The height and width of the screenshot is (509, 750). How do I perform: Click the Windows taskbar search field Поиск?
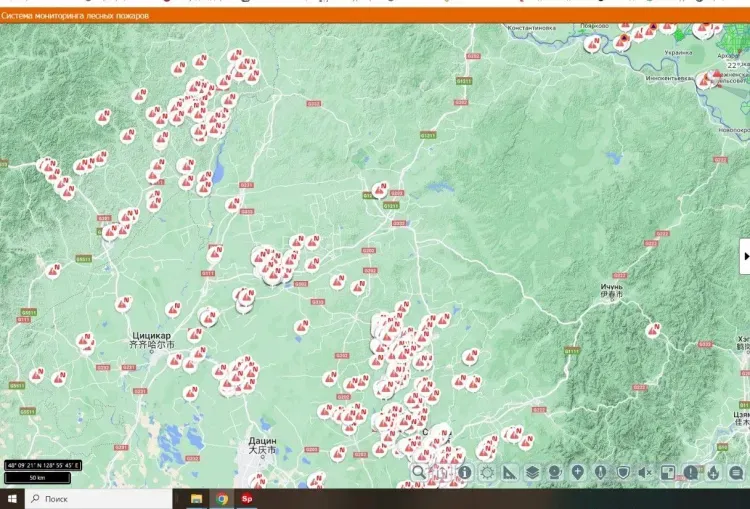coord(100,498)
